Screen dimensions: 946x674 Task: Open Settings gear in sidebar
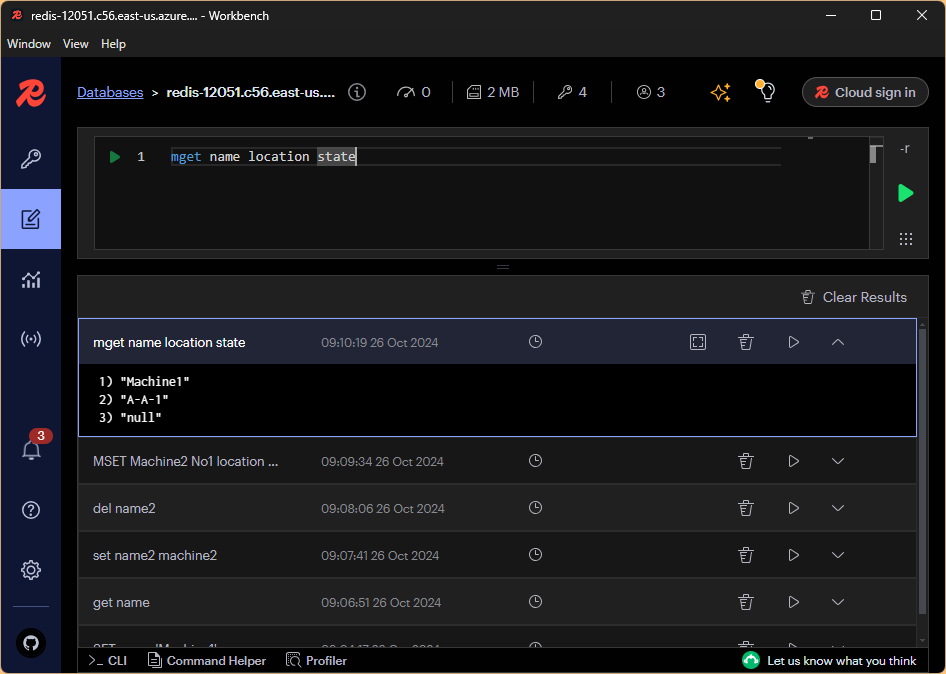pos(31,570)
